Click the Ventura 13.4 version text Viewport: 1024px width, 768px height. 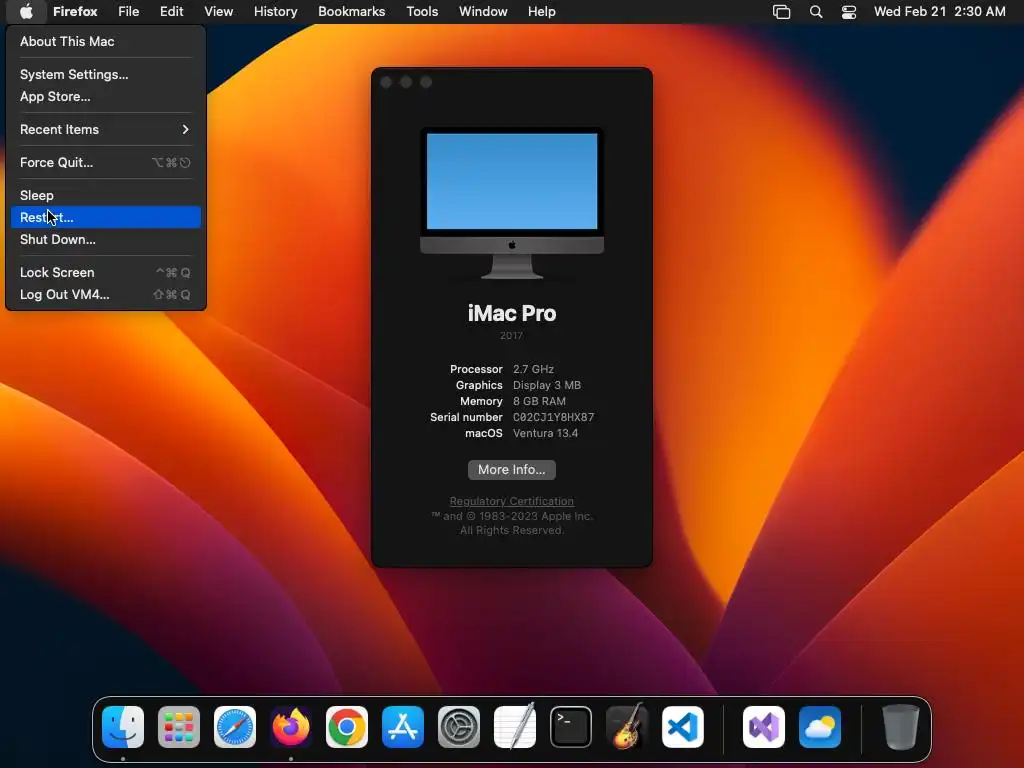click(x=545, y=434)
